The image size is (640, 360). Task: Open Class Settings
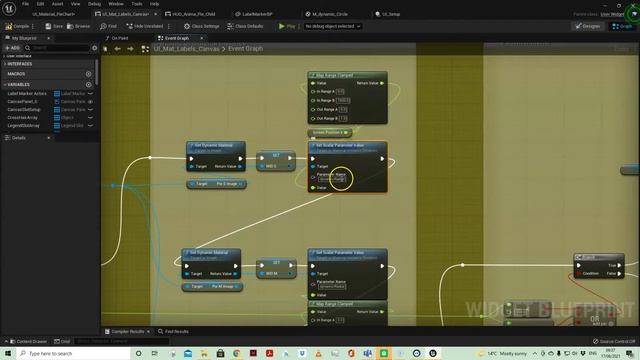pos(201,26)
